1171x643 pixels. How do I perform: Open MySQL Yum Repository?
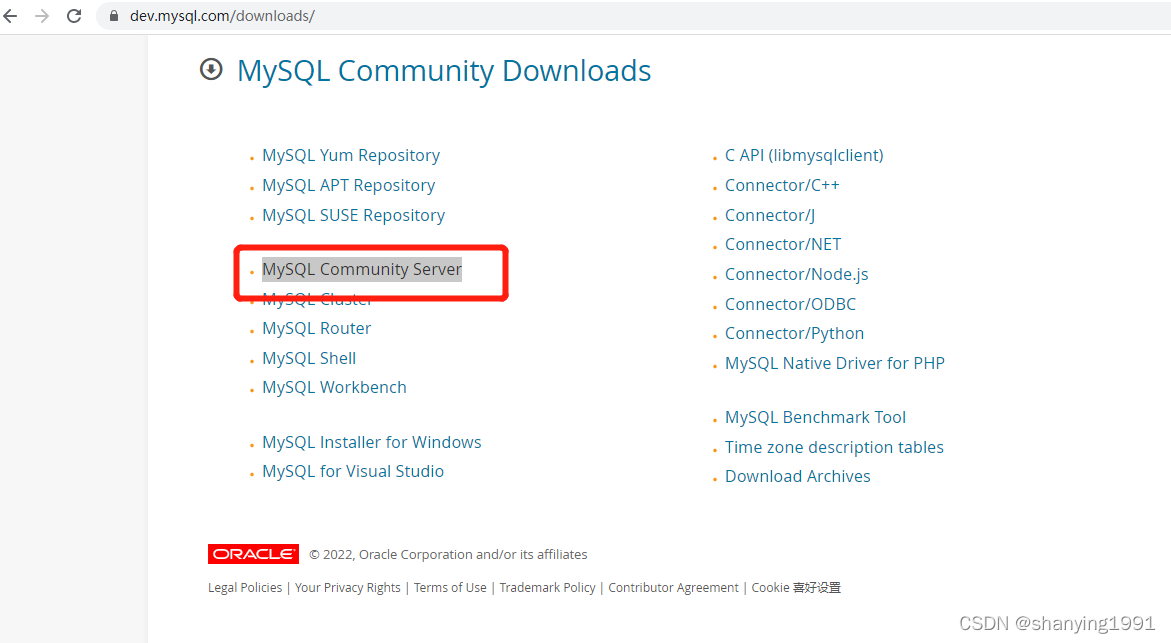click(350, 155)
